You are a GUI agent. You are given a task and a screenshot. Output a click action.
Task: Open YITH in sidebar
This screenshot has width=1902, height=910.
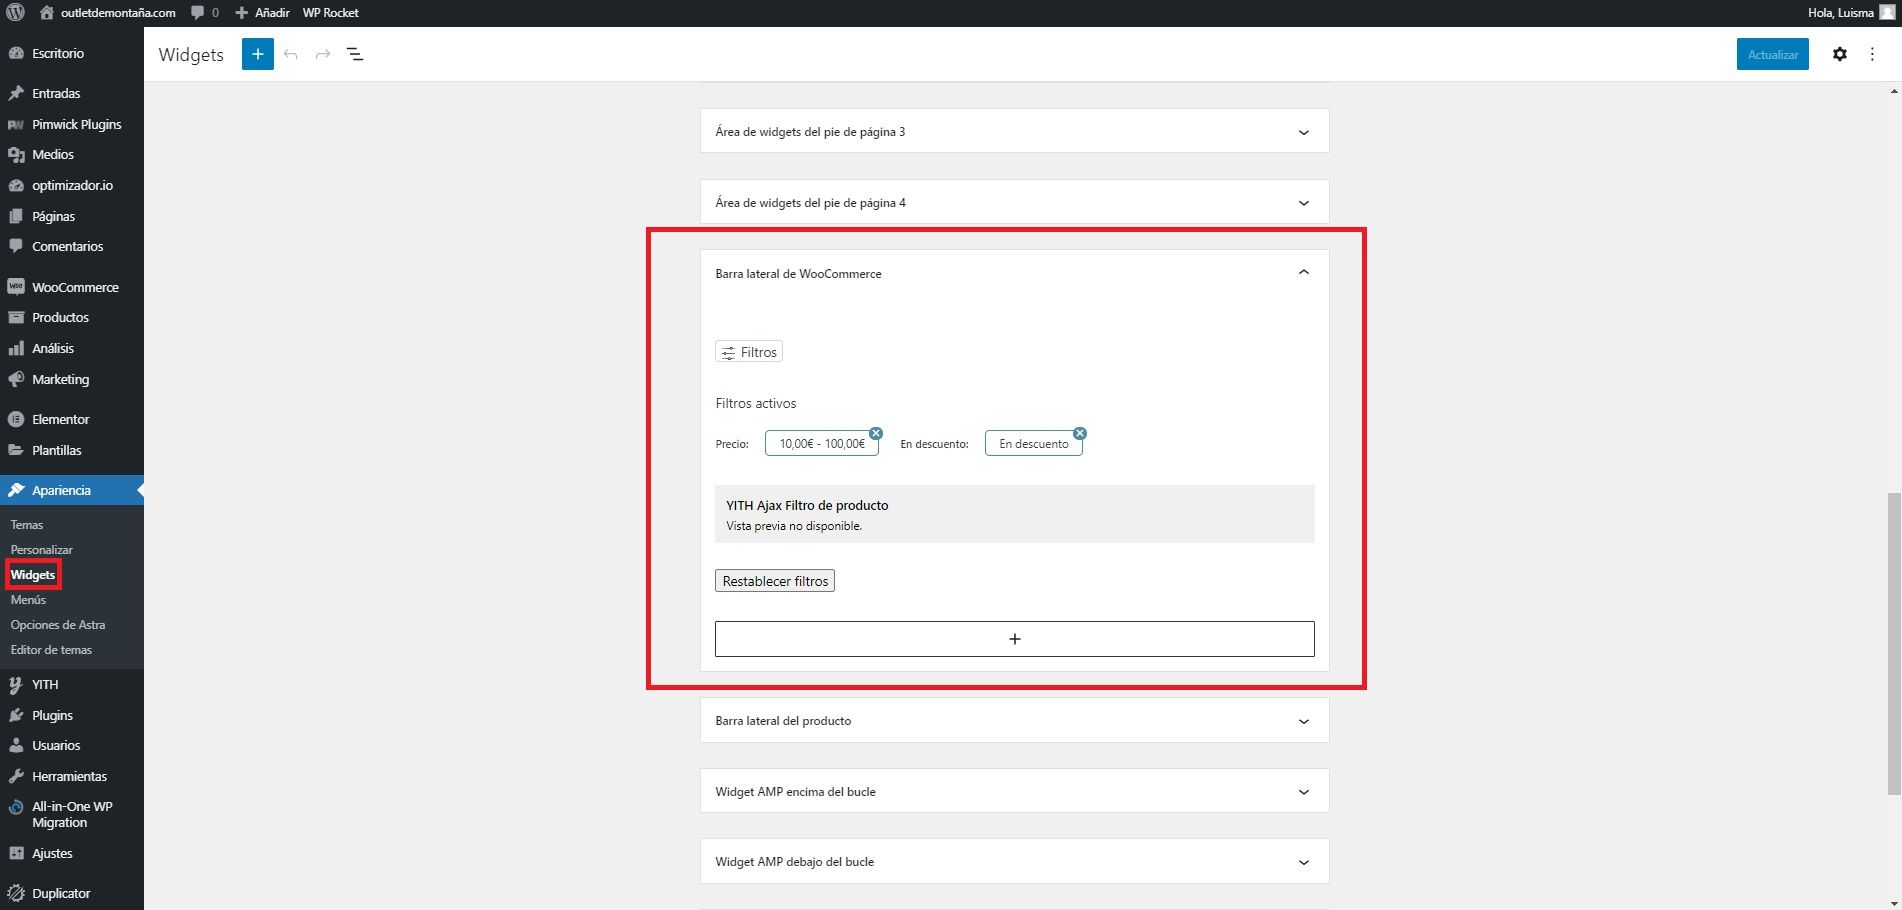45,684
